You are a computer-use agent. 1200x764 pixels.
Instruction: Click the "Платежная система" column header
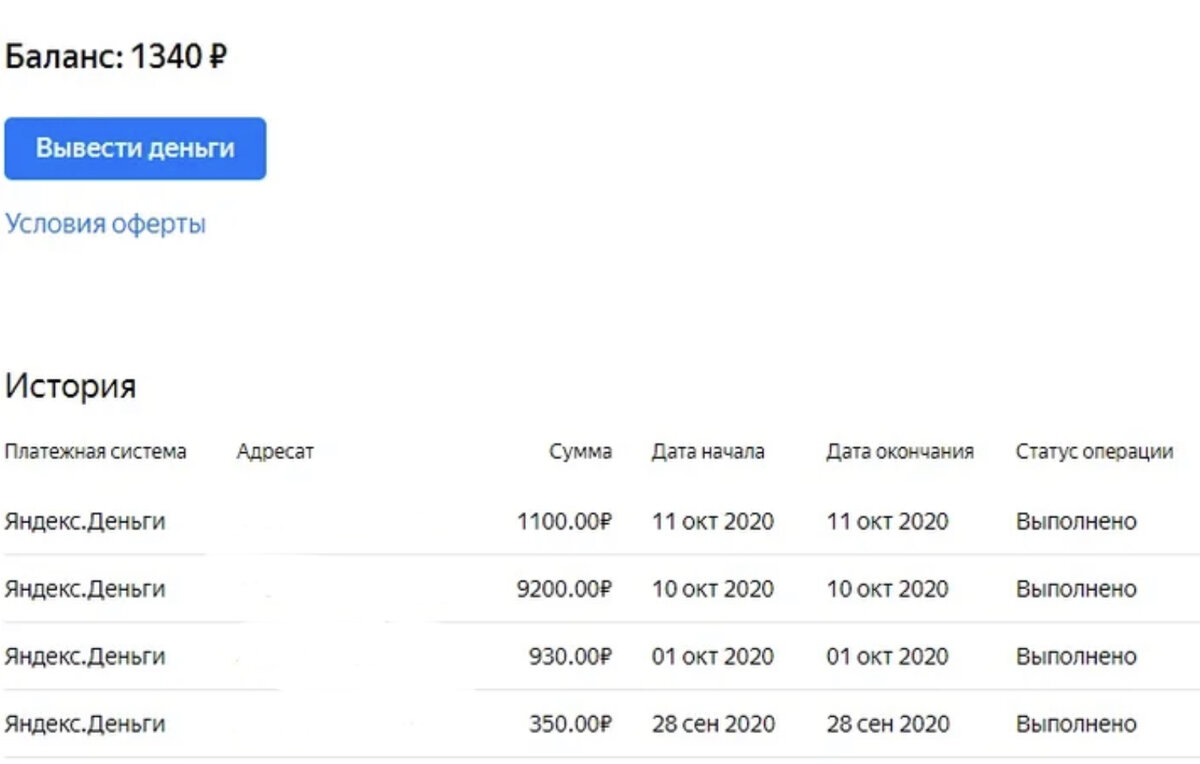click(x=95, y=451)
